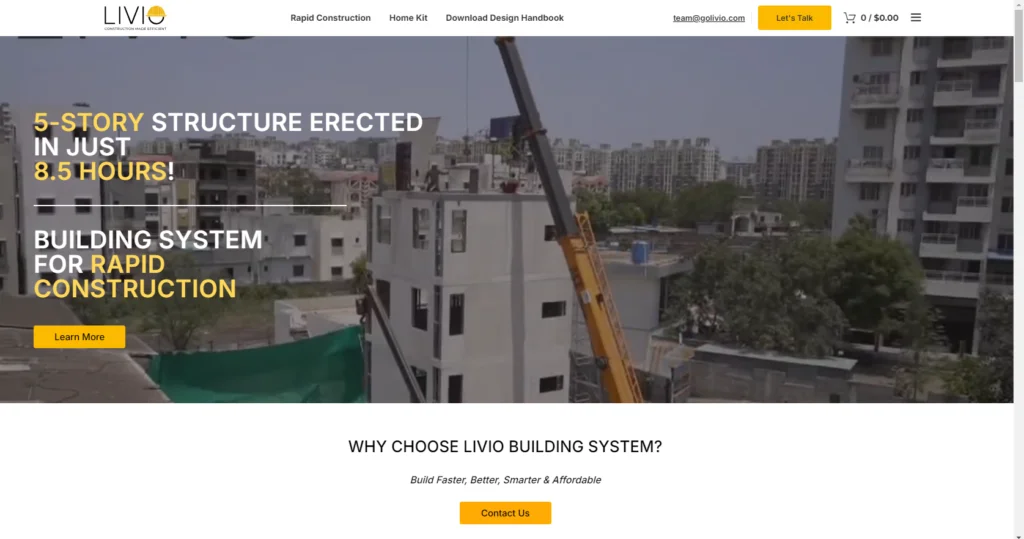The height and width of the screenshot is (539, 1024).
Task: Open the hamburger menu icon
Action: pyautogui.click(x=916, y=18)
